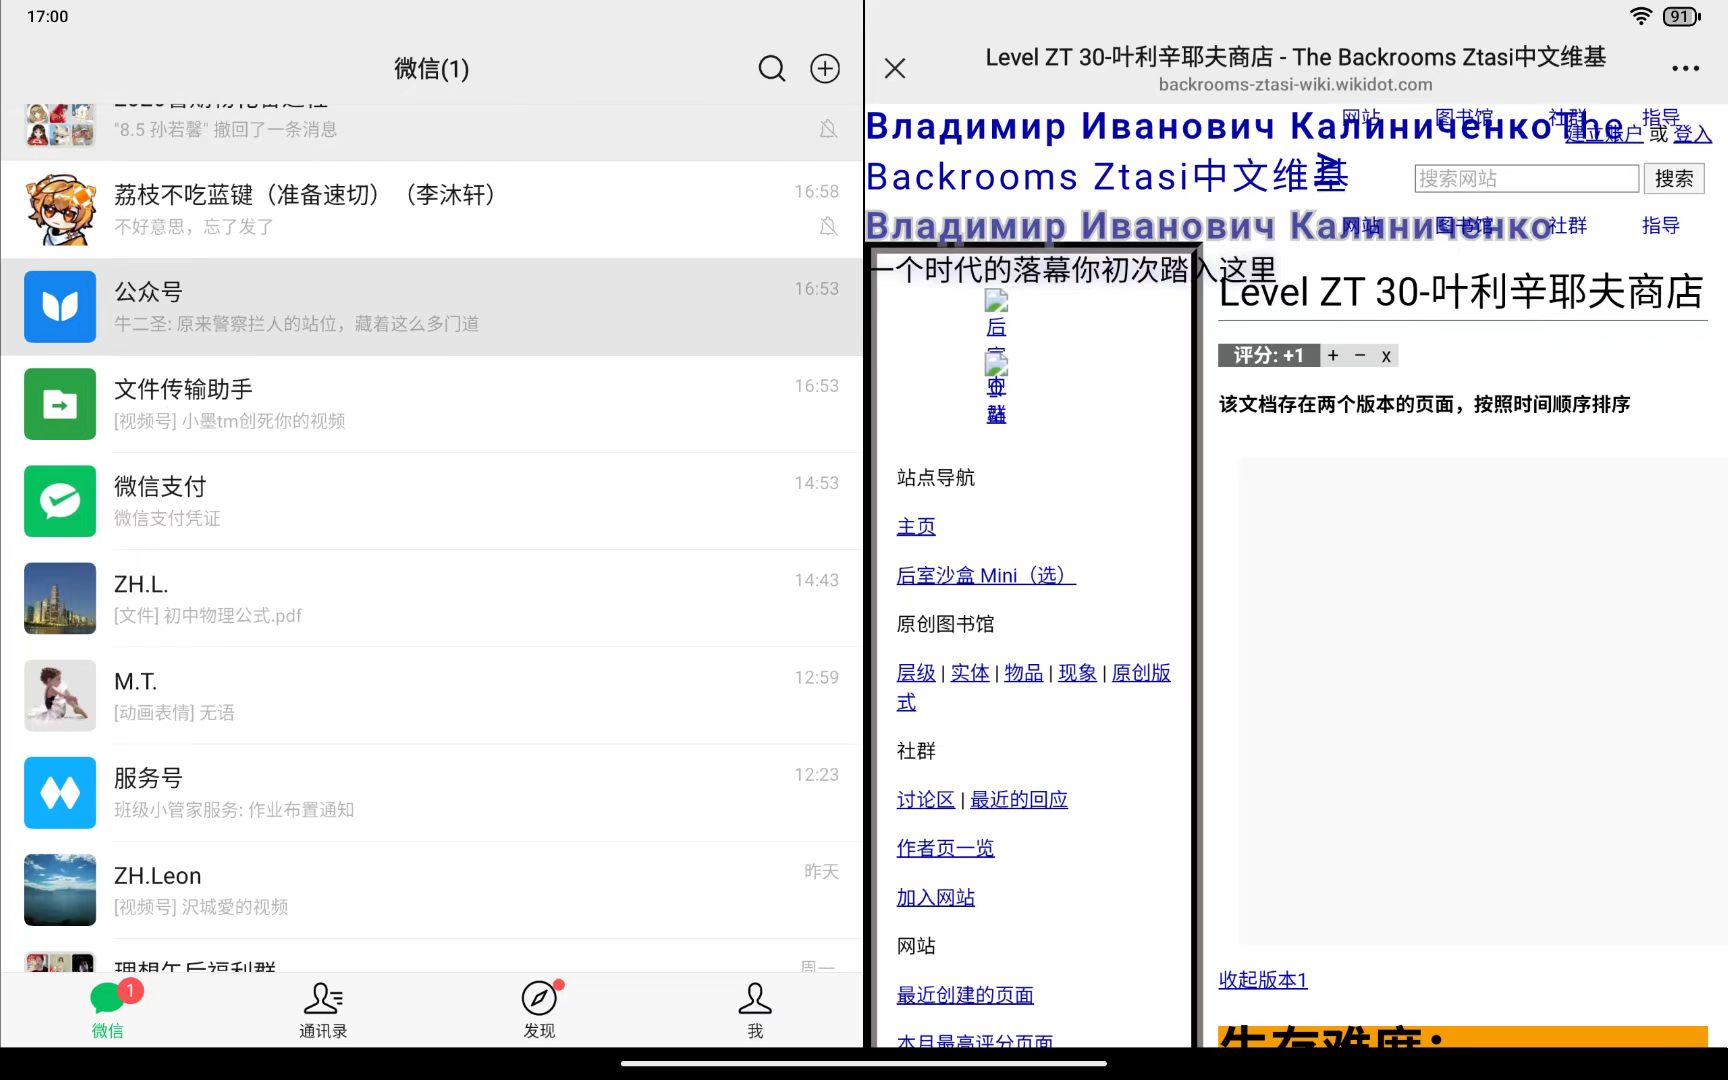
Task: Open the 主页 home link
Action: (x=916, y=526)
